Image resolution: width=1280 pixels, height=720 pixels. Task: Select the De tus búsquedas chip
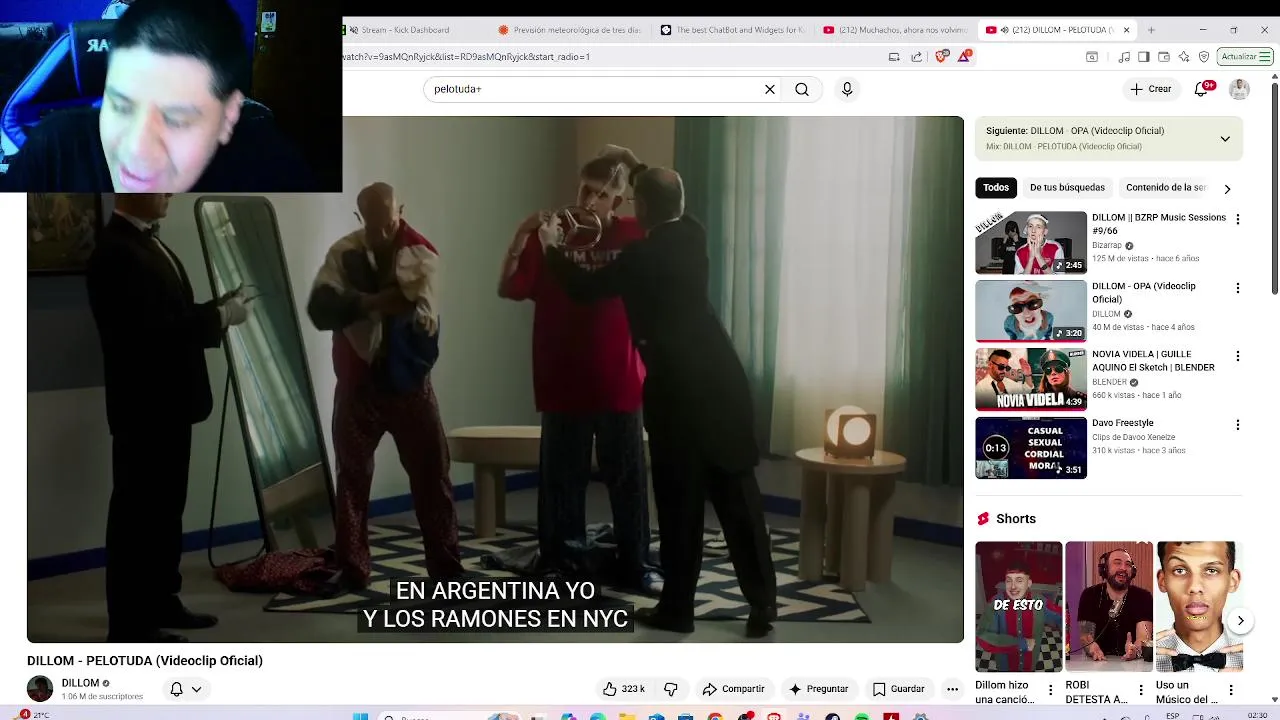pos(1067,188)
